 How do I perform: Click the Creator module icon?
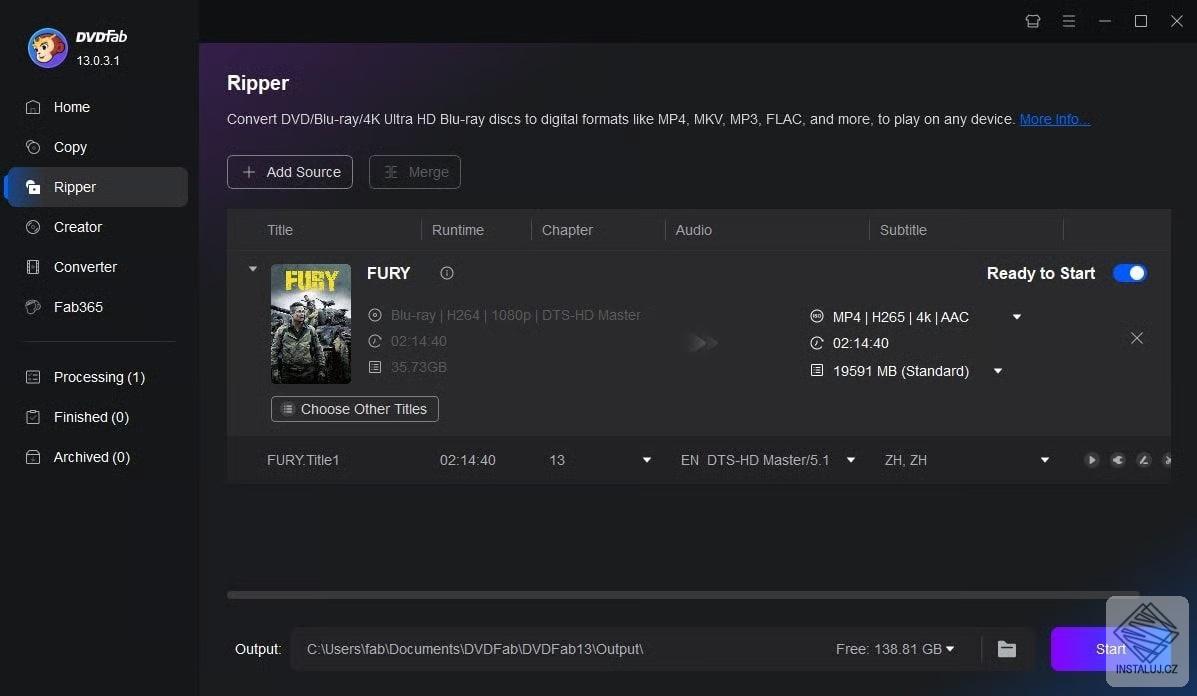tap(33, 227)
